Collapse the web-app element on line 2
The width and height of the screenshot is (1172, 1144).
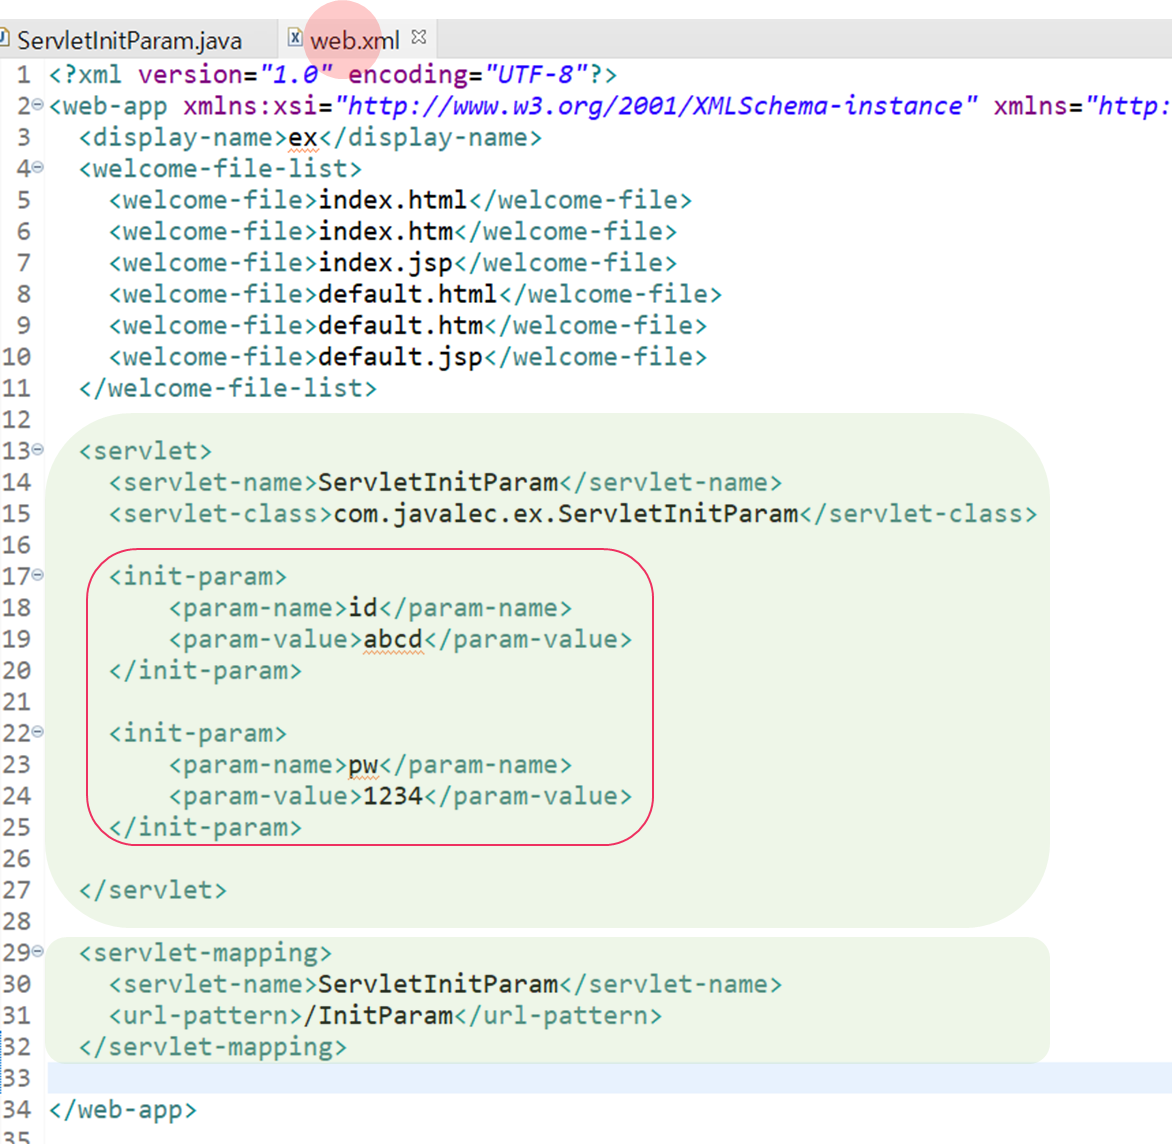pos(37,105)
